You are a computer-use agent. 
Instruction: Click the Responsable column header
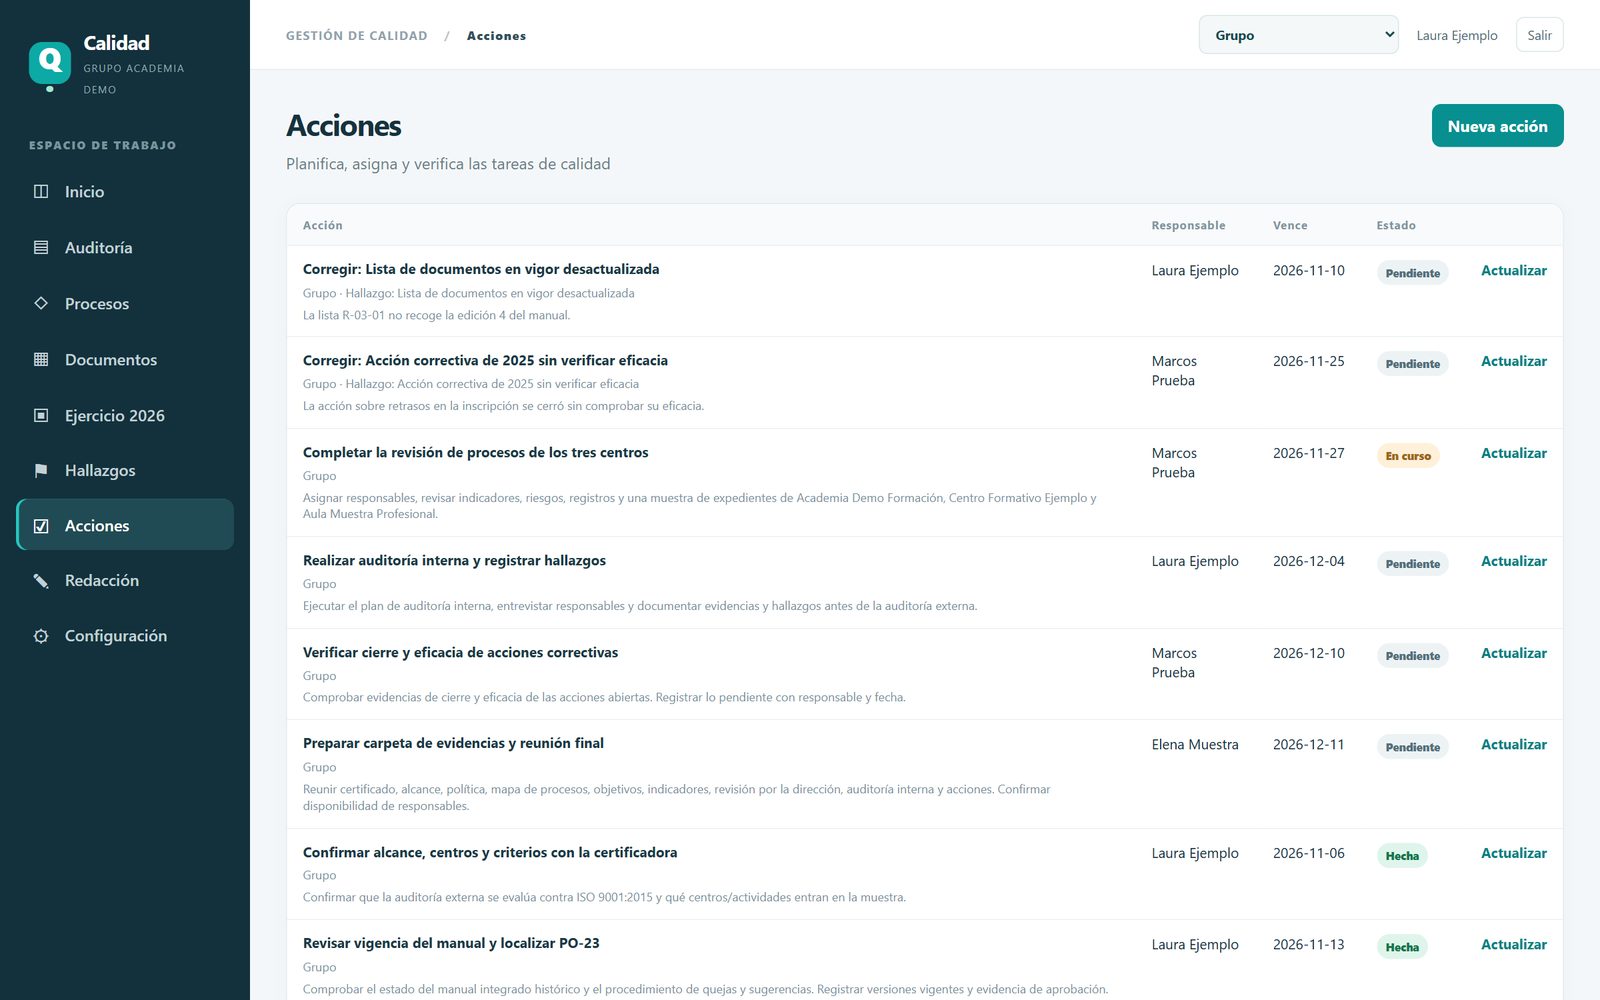1188,225
